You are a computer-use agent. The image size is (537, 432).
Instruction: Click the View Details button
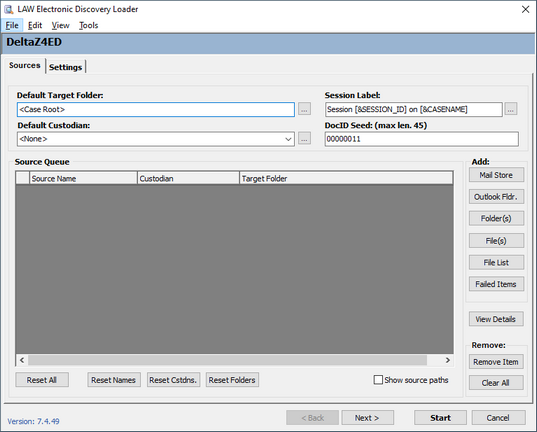tap(496, 319)
